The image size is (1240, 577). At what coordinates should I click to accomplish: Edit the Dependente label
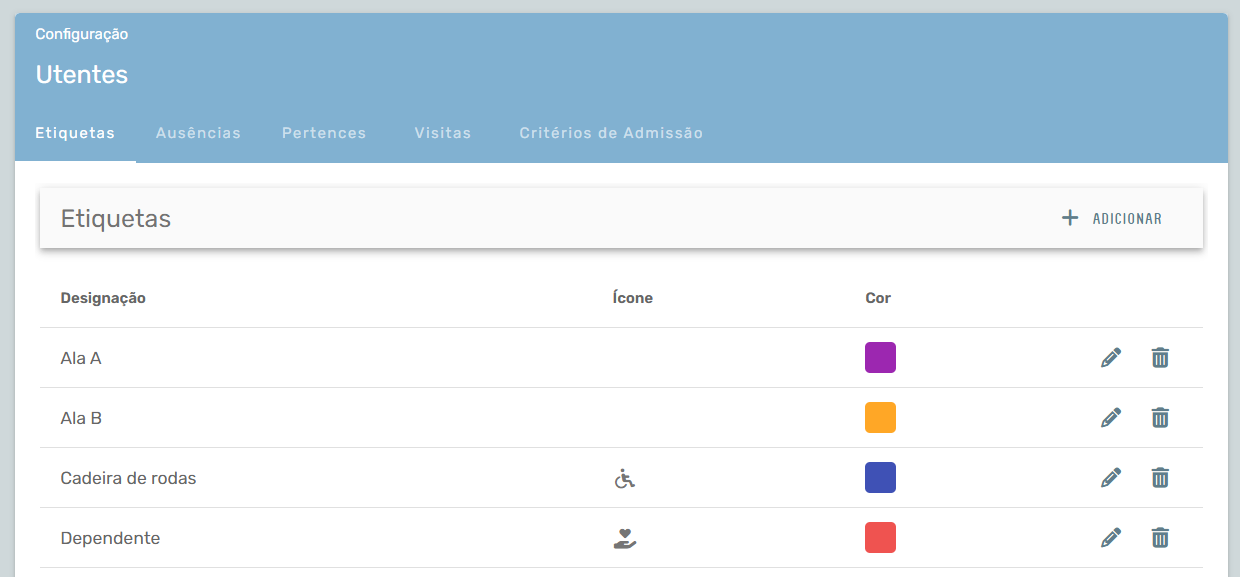1111,538
